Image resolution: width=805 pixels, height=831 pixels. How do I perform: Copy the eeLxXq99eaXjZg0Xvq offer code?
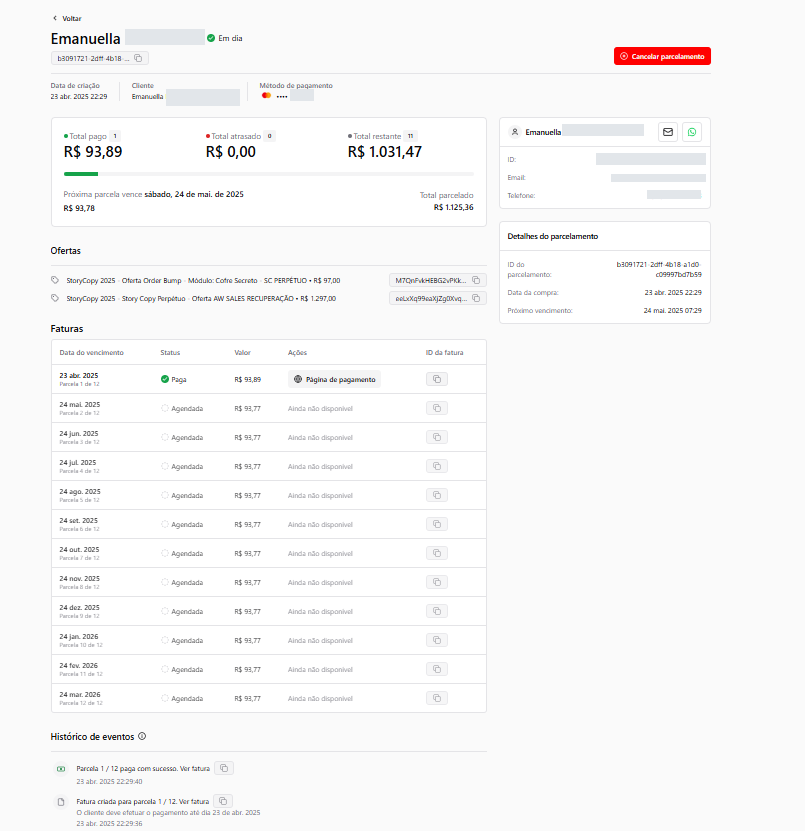pos(476,298)
